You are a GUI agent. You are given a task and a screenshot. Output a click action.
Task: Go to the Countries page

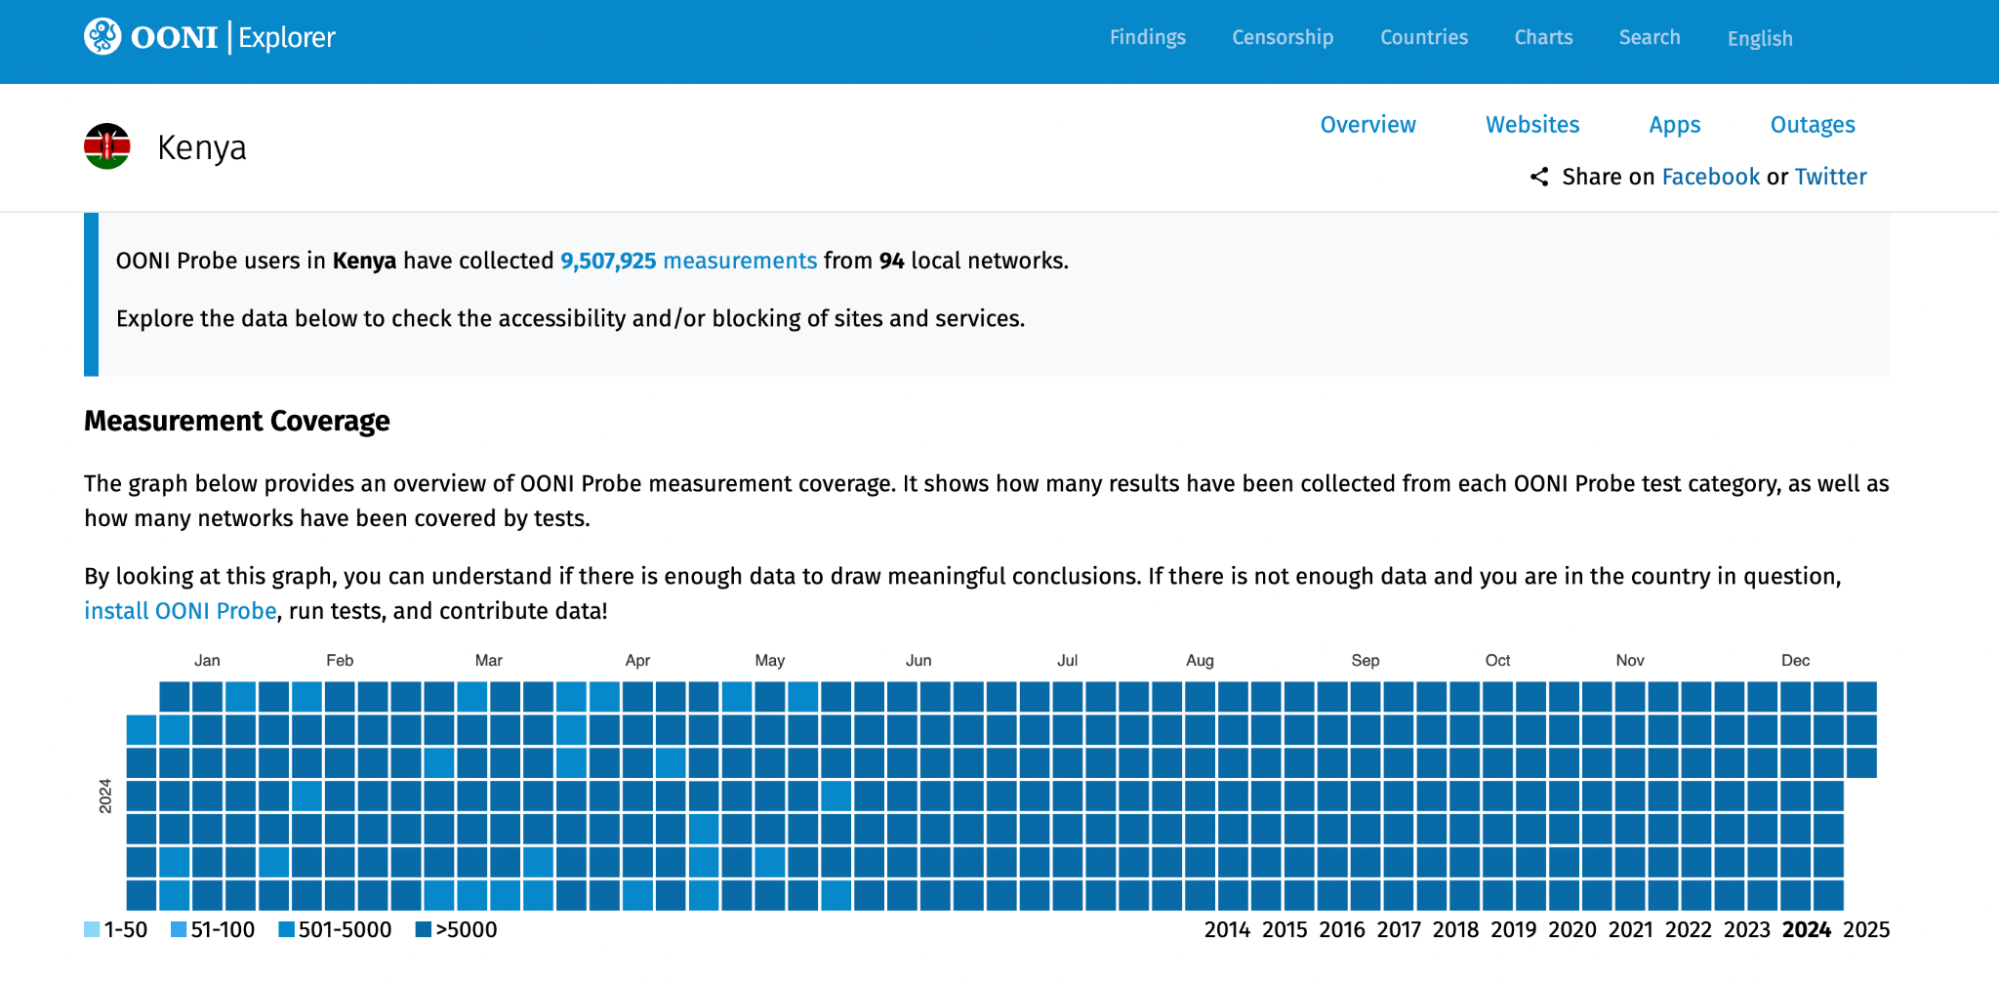tap(1423, 37)
